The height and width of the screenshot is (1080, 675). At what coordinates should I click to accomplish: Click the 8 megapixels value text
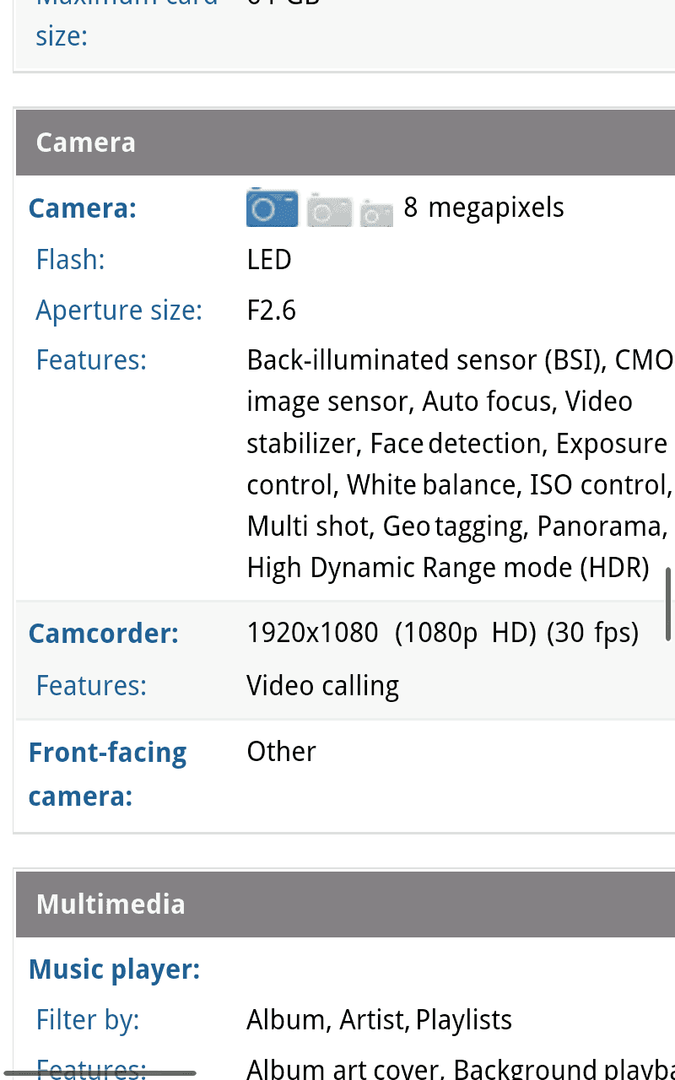[484, 207]
